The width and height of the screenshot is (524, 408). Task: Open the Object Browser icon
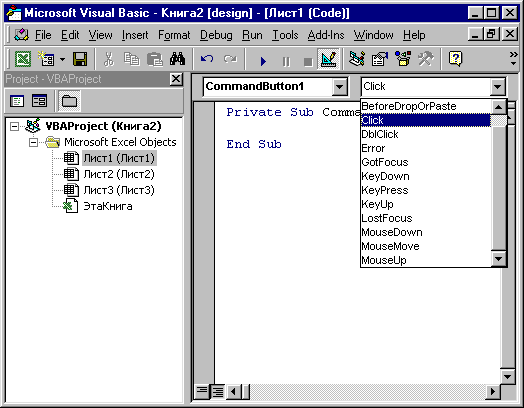click(403, 59)
